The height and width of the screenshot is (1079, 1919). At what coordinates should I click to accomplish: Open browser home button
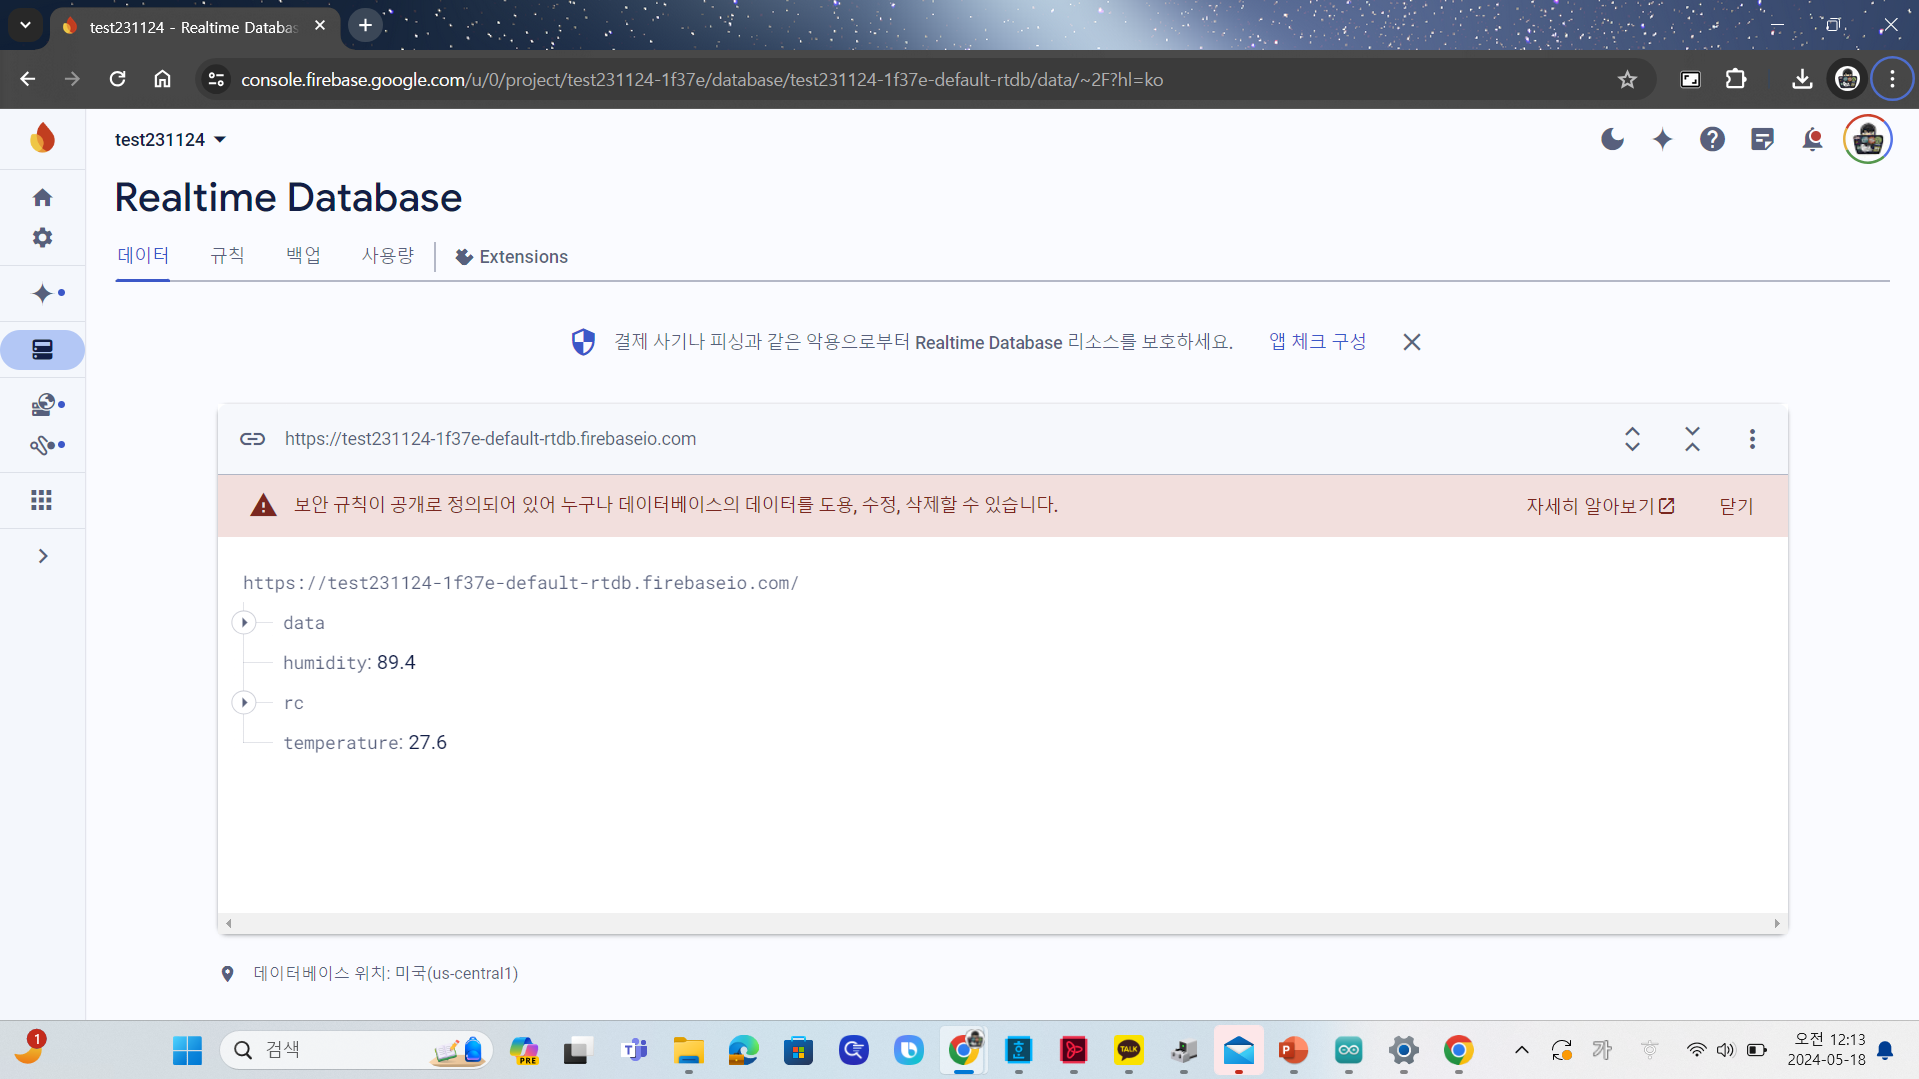tap(162, 79)
